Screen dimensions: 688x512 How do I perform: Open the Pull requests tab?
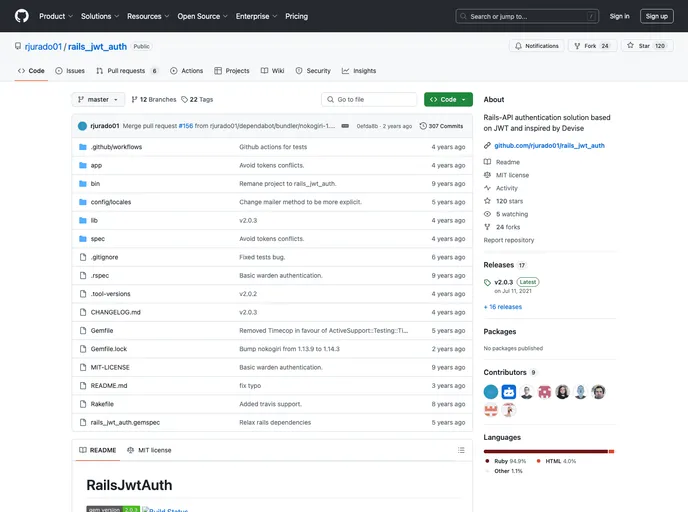point(127,71)
